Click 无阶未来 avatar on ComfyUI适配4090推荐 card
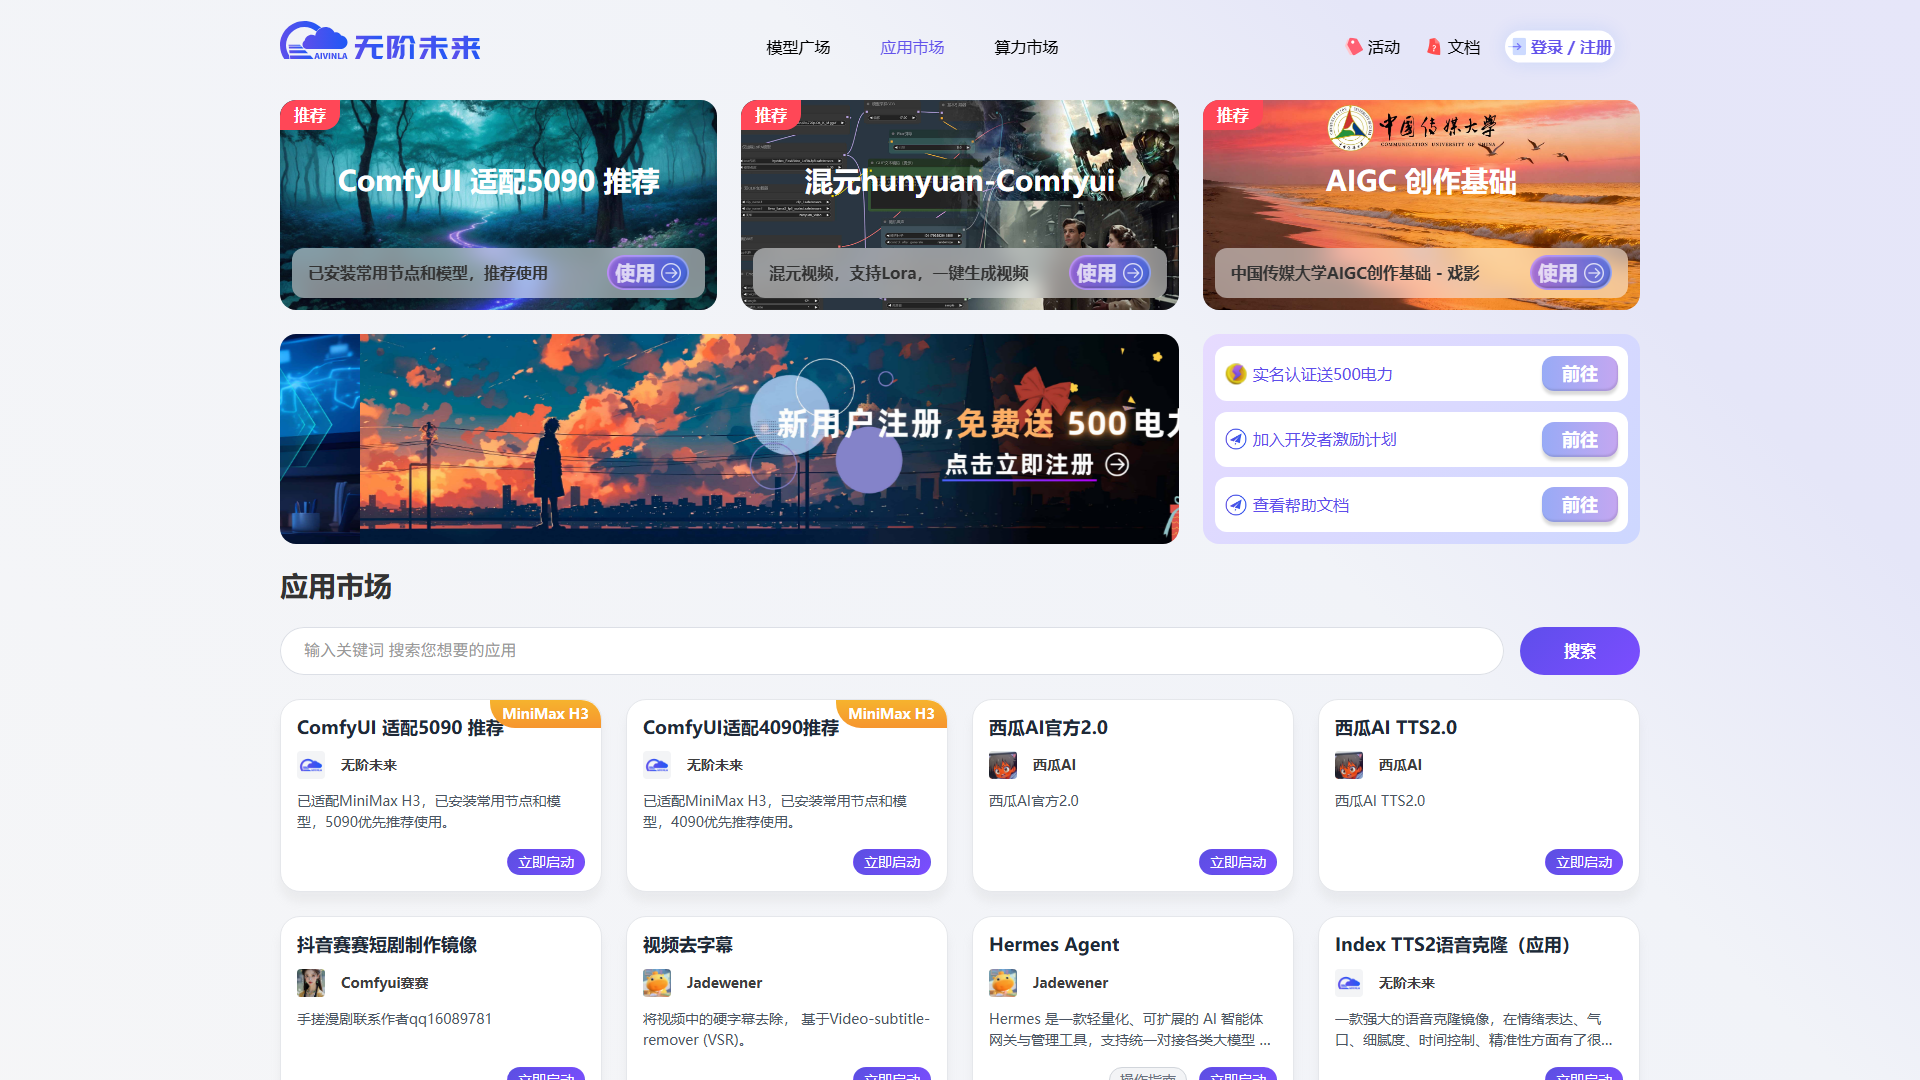The image size is (1920, 1080). (x=657, y=765)
